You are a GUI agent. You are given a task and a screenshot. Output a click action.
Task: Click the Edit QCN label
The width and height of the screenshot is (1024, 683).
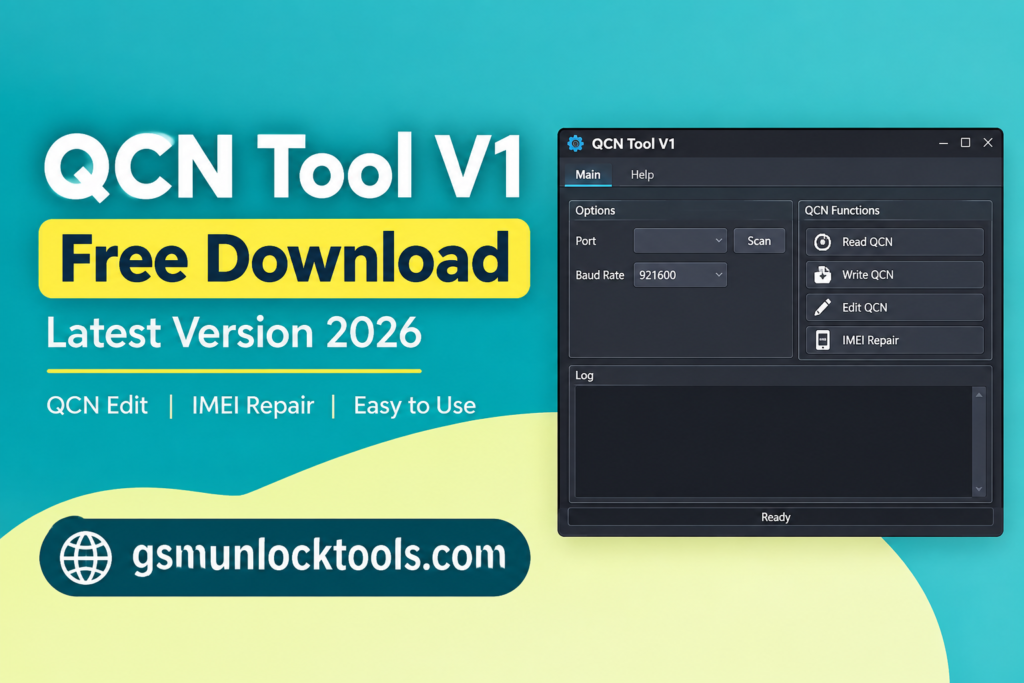[x=864, y=308]
